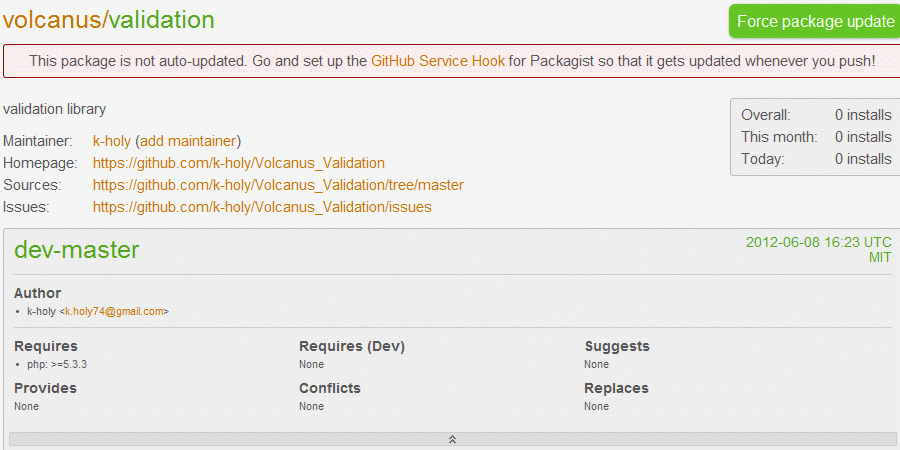Click the author email k.holy74@gmail.com
The height and width of the screenshot is (450, 900).
[114, 312]
